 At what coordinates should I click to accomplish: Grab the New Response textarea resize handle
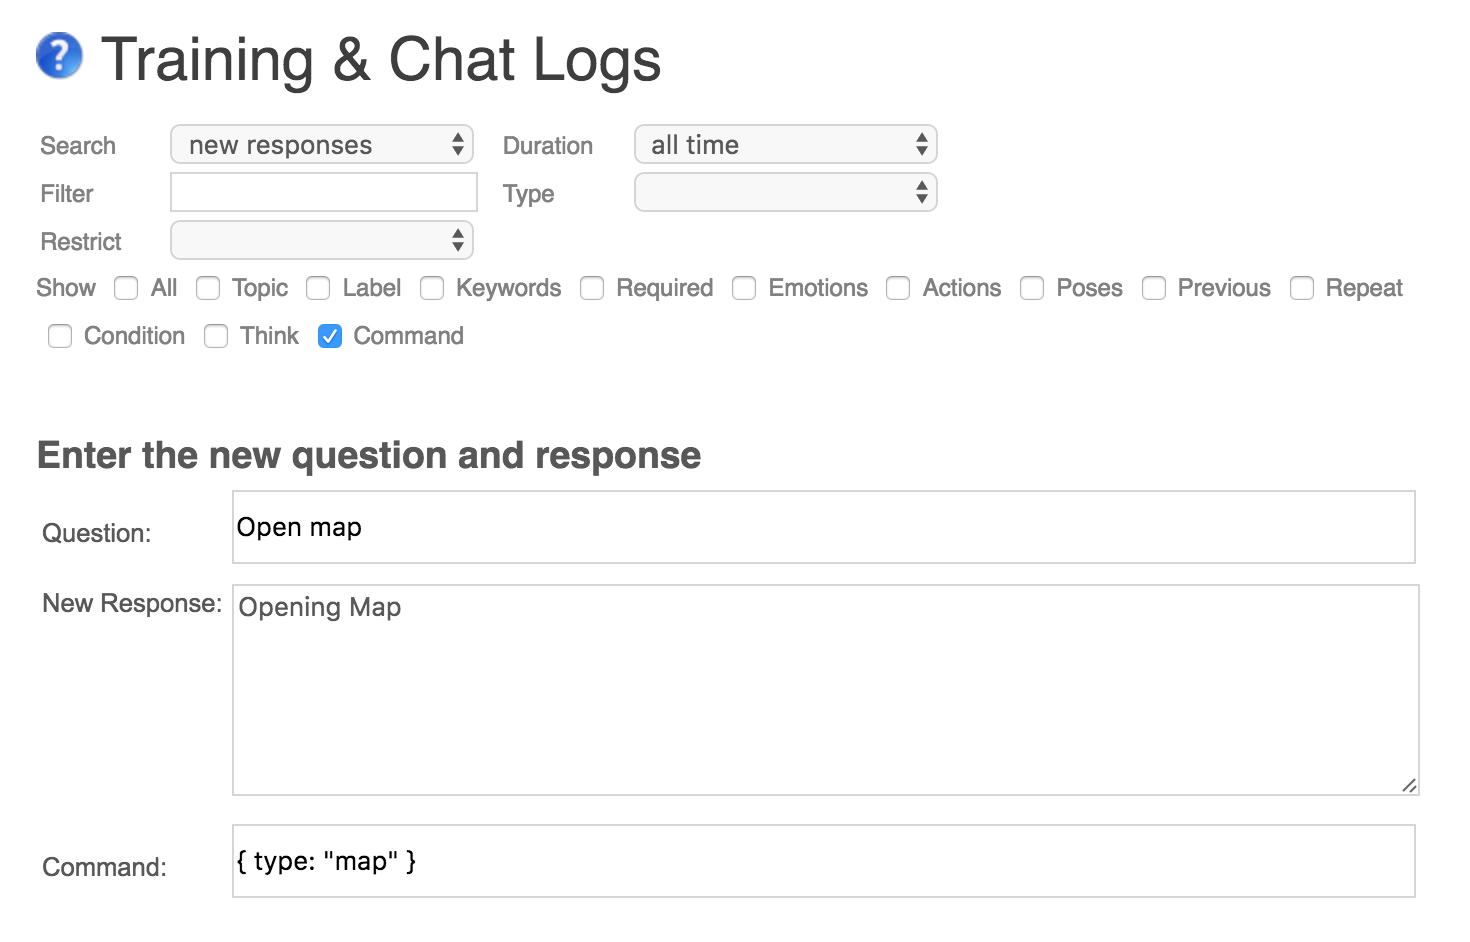click(x=1409, y=785)
